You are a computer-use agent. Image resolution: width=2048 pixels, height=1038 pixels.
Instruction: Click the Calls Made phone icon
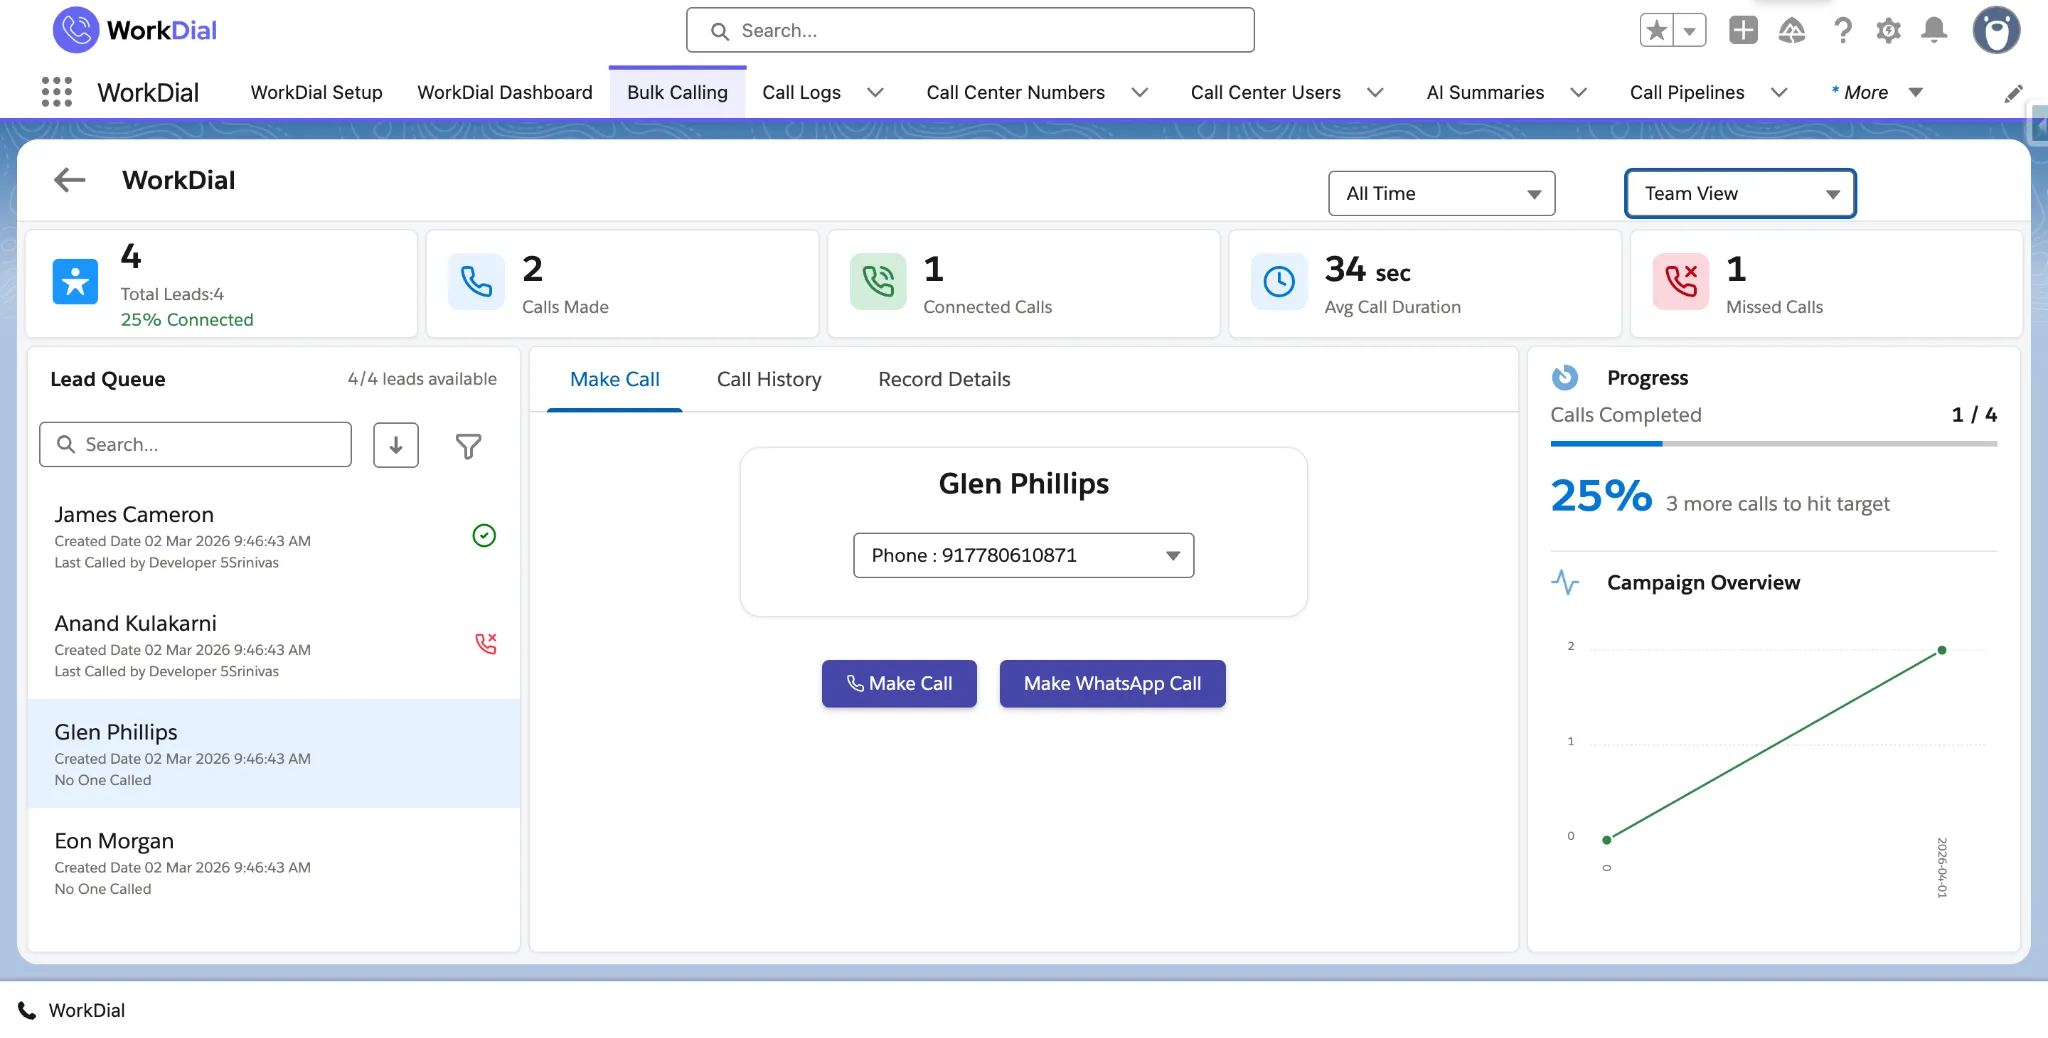pyautogui.click(x=476, y=281)
